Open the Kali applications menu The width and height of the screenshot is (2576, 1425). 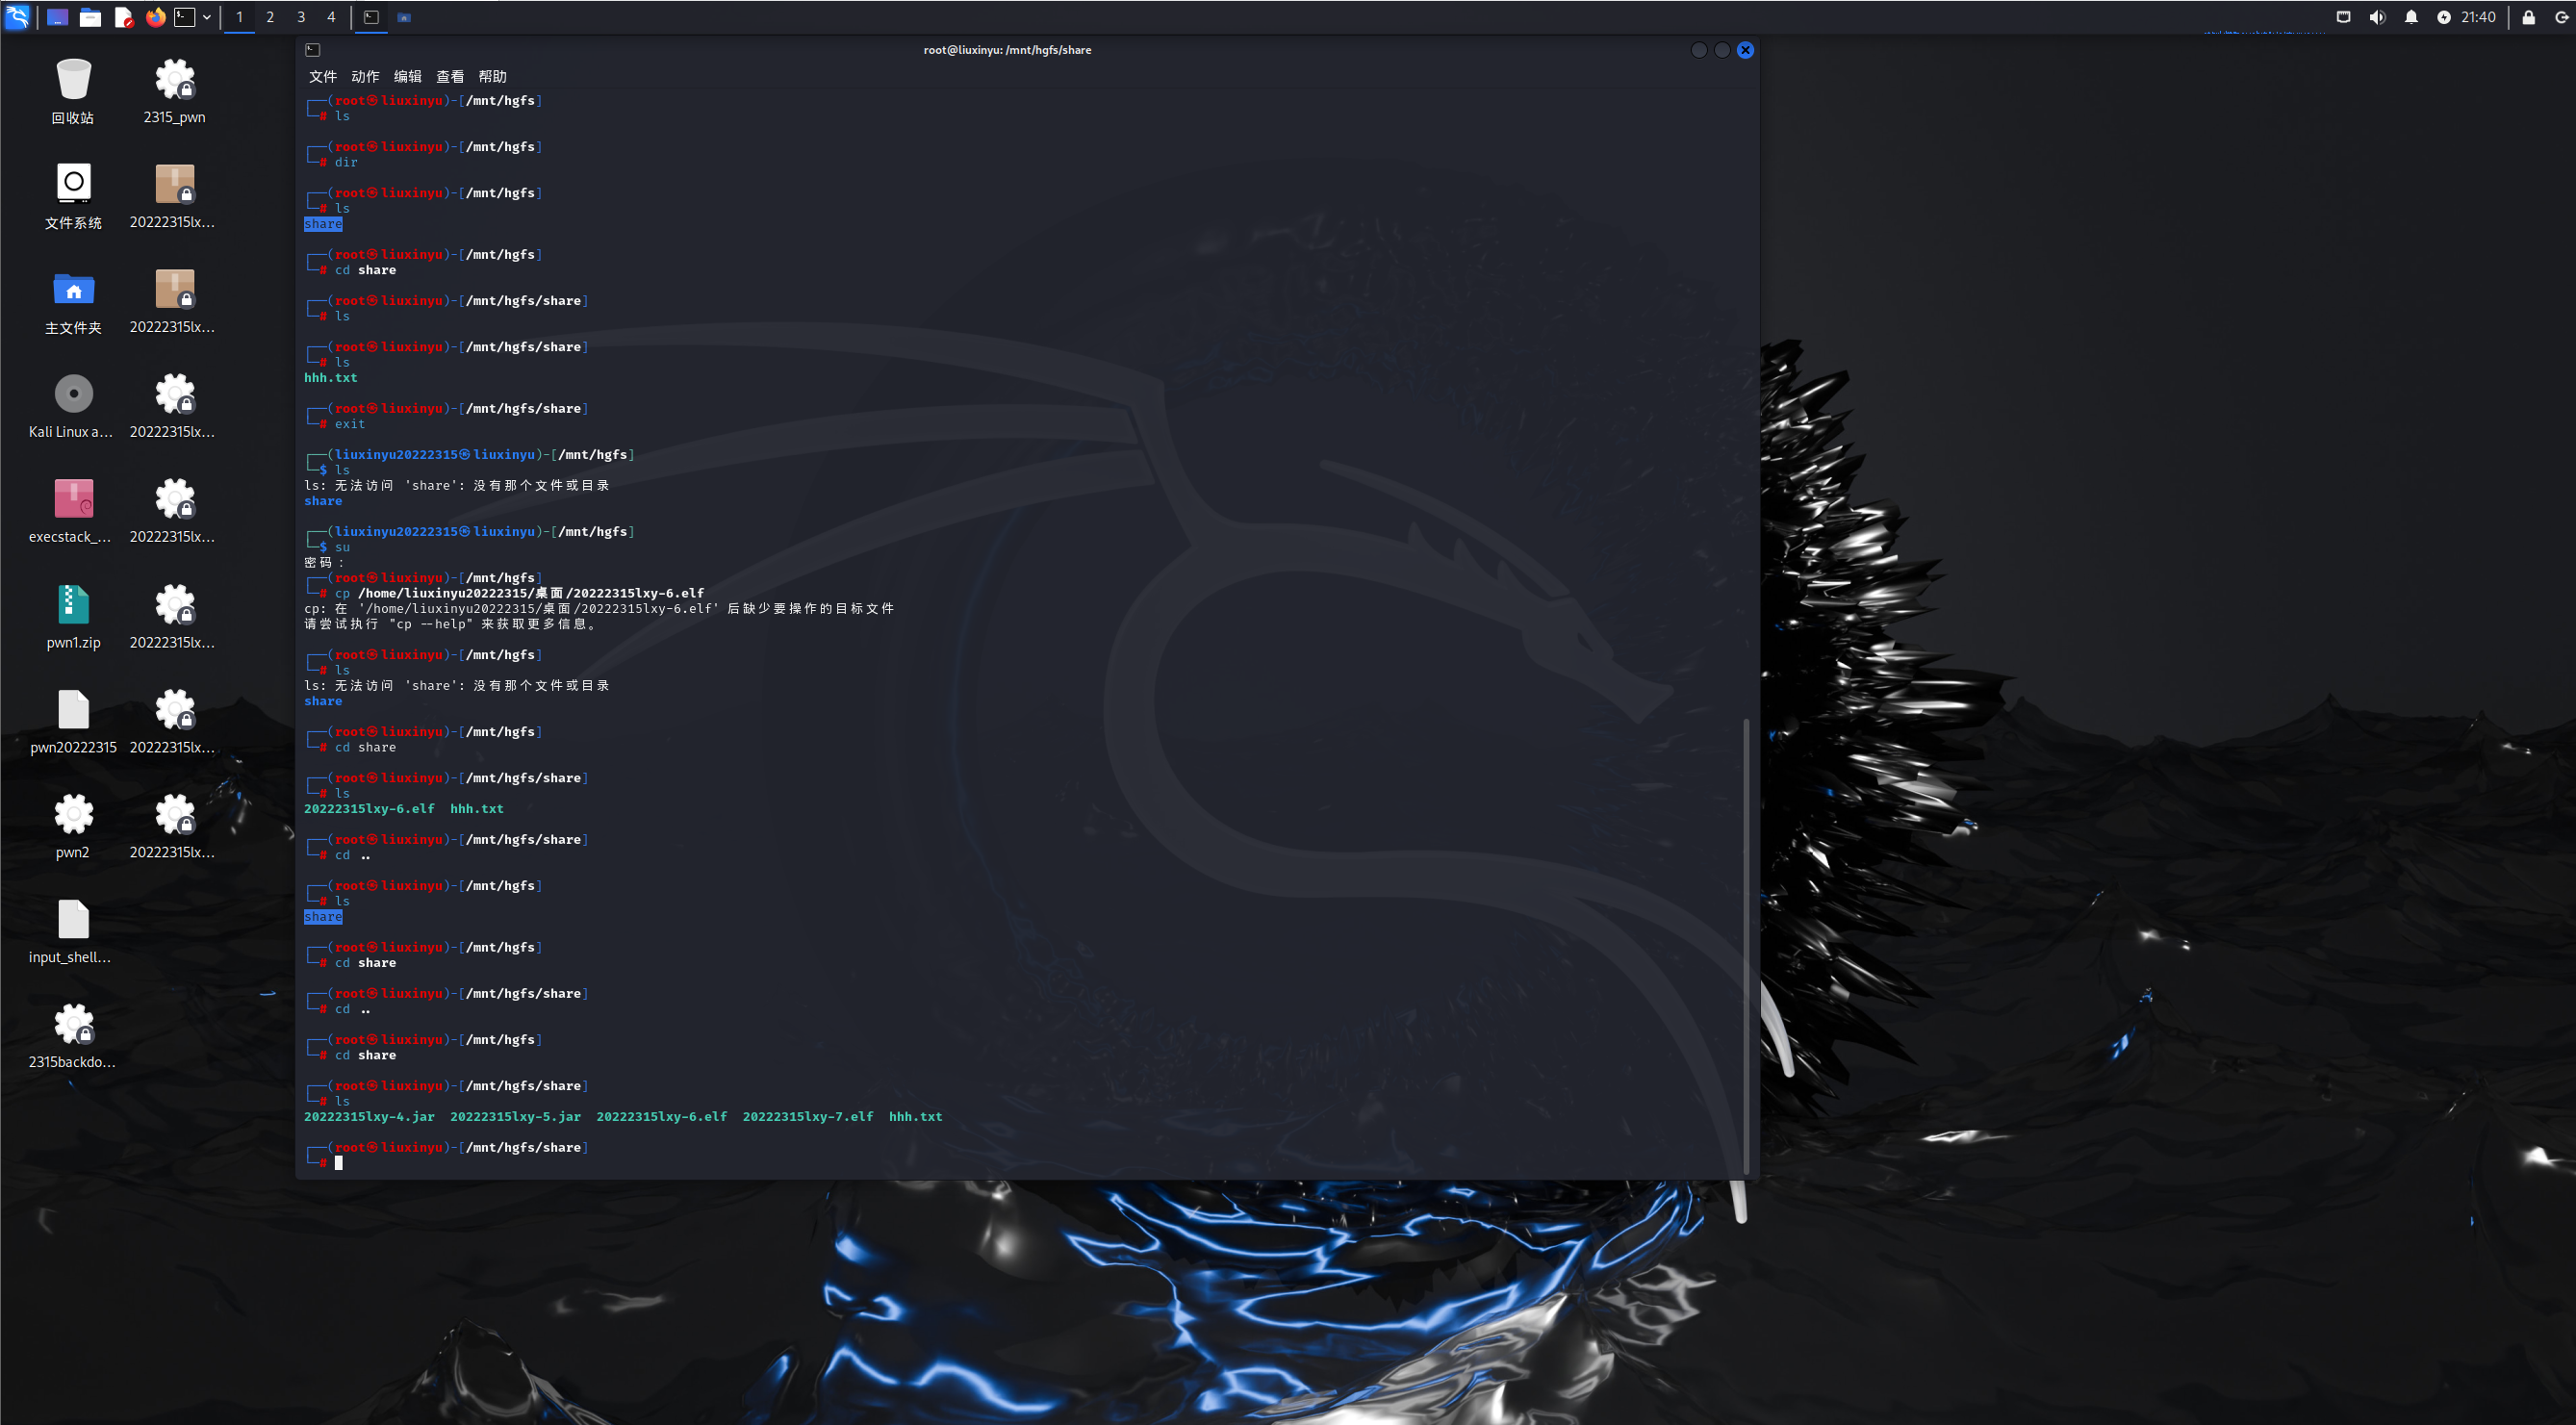pos(17,17)
